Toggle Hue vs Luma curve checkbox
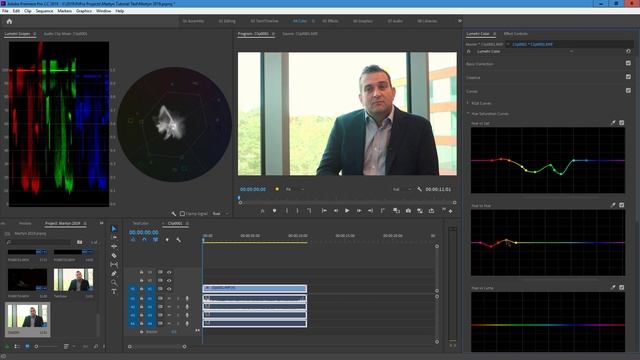The height and width of the screenshot is (360, 640). click(622, 288)
